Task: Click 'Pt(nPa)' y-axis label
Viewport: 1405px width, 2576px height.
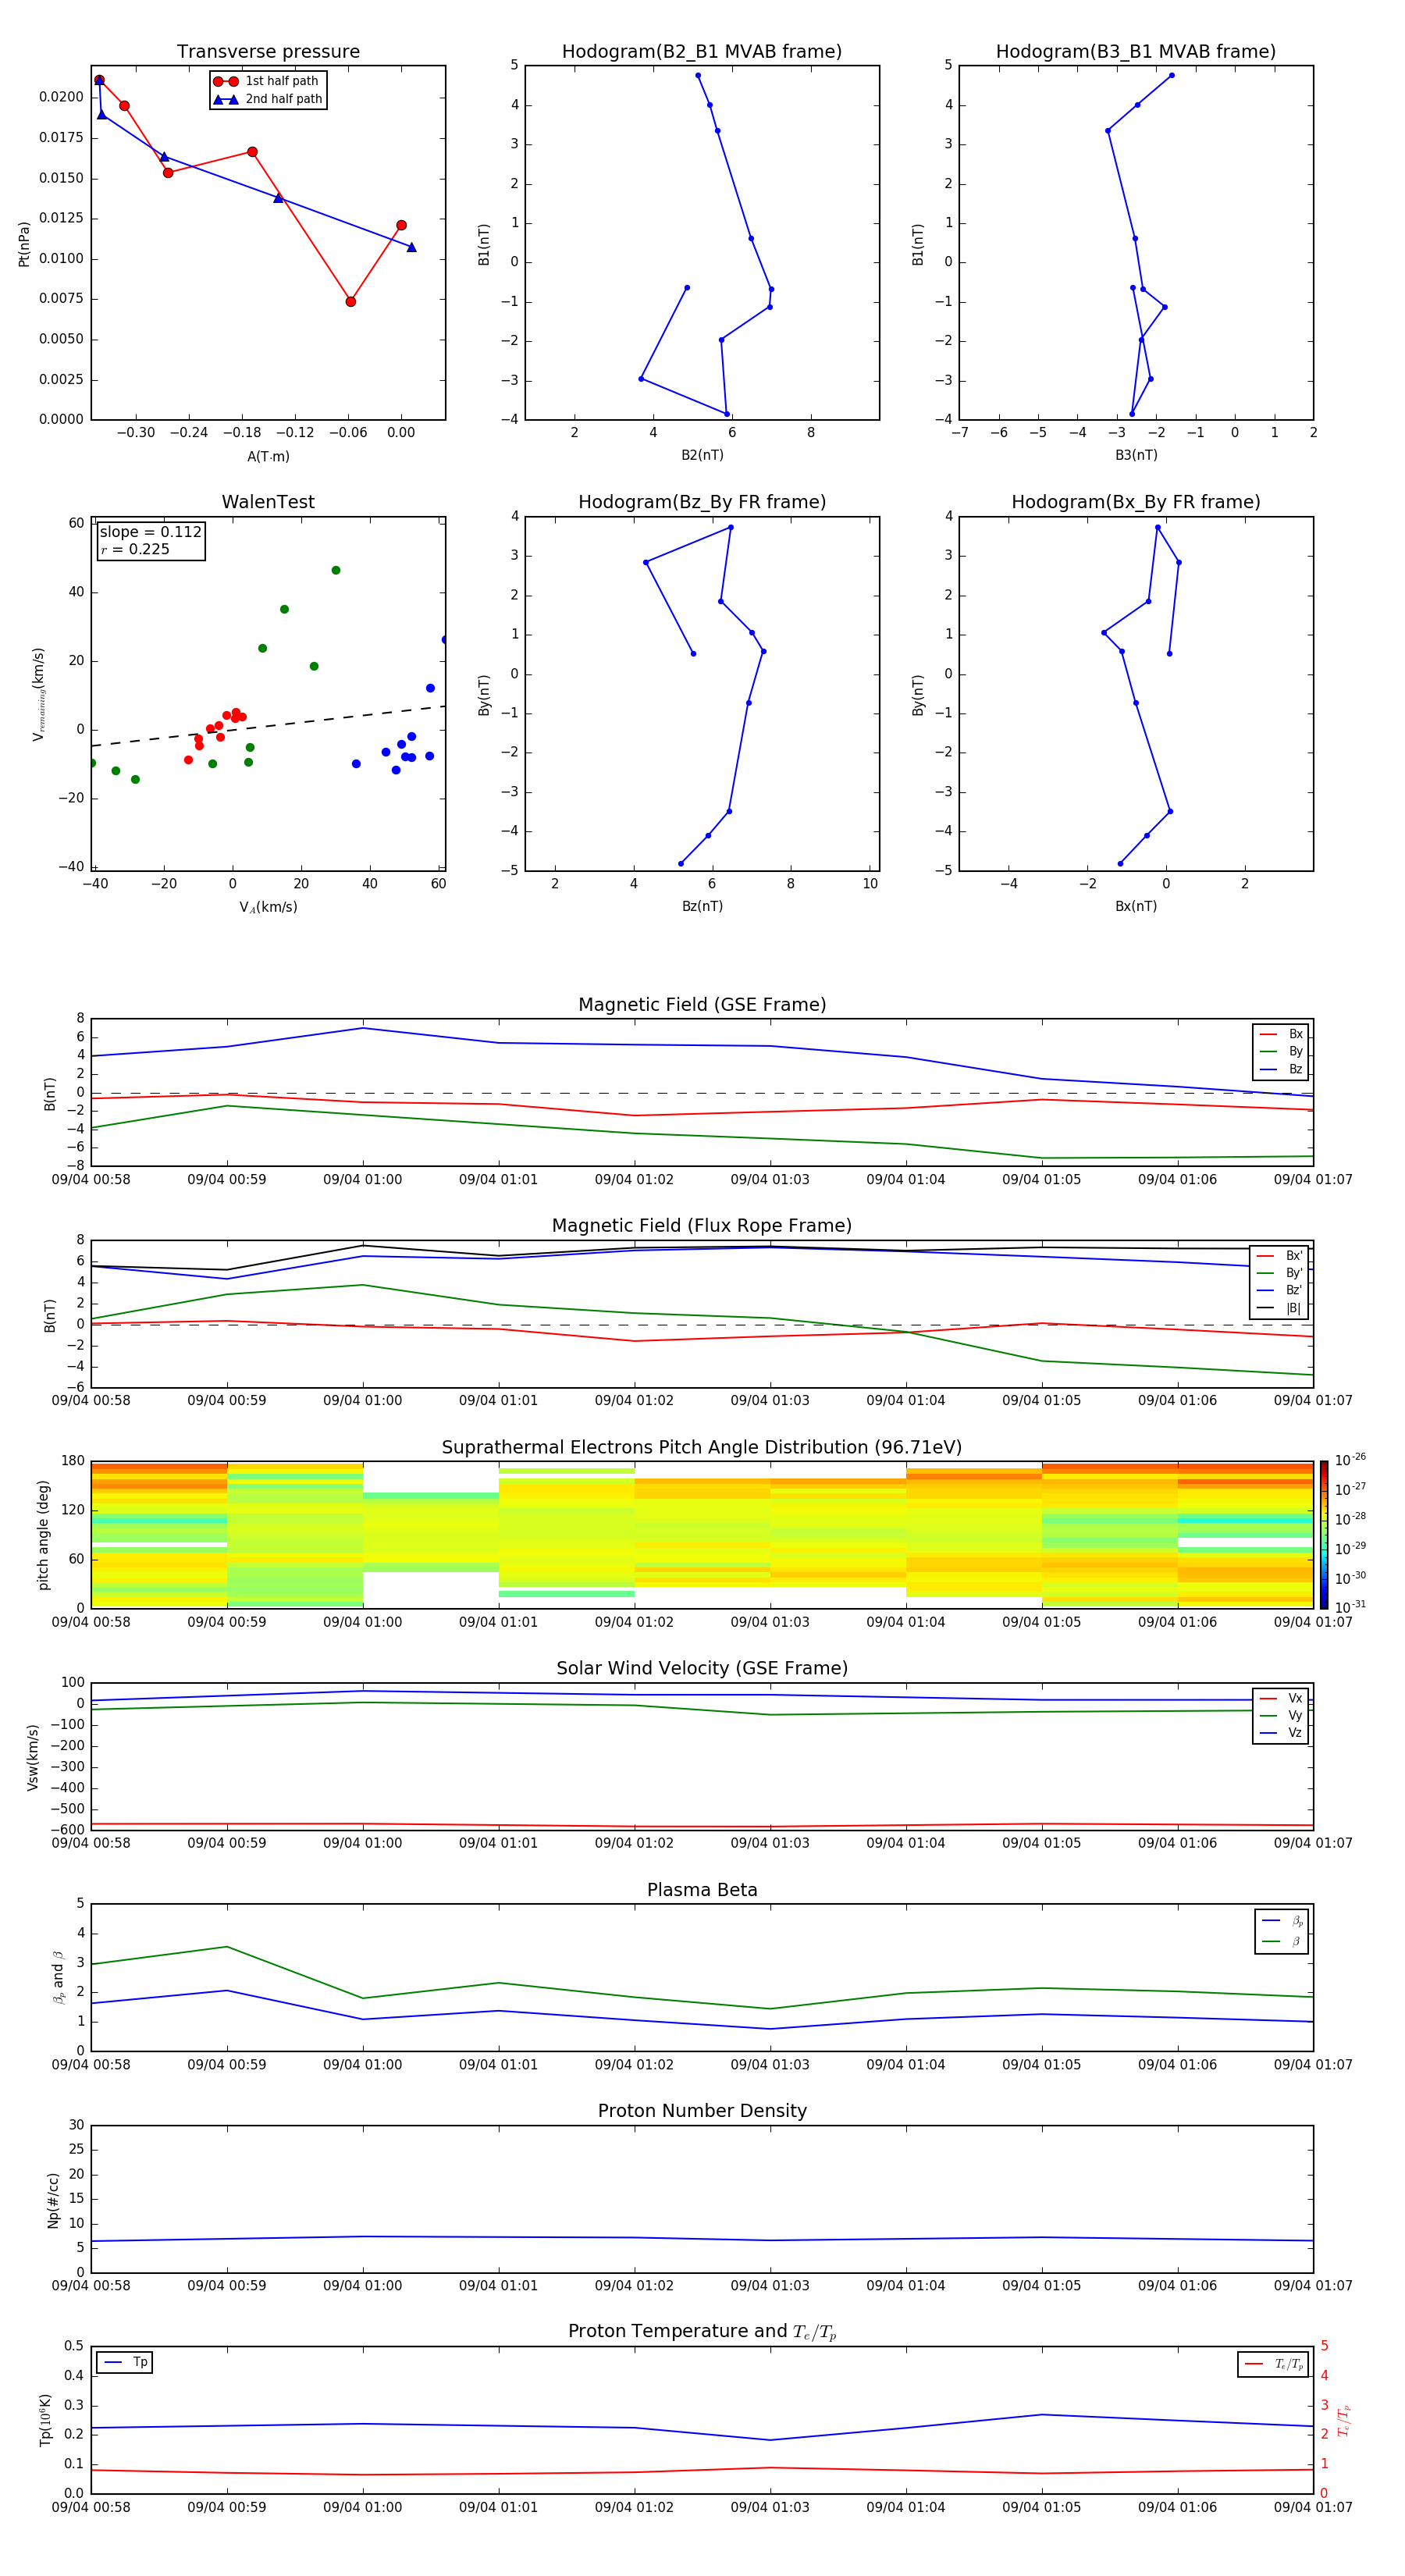Action: [24, 244]
